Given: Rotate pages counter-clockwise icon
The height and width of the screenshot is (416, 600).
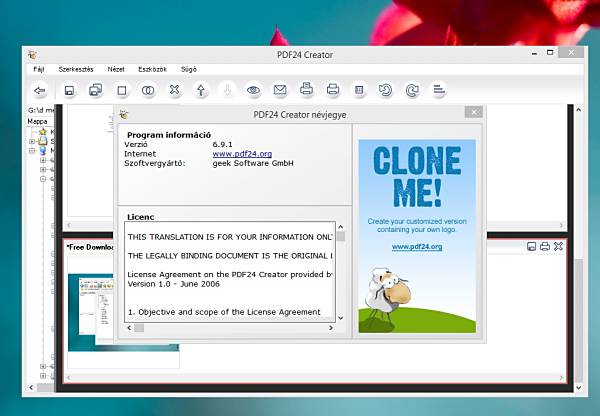Looking at the screenshot, I should [385, 91].
